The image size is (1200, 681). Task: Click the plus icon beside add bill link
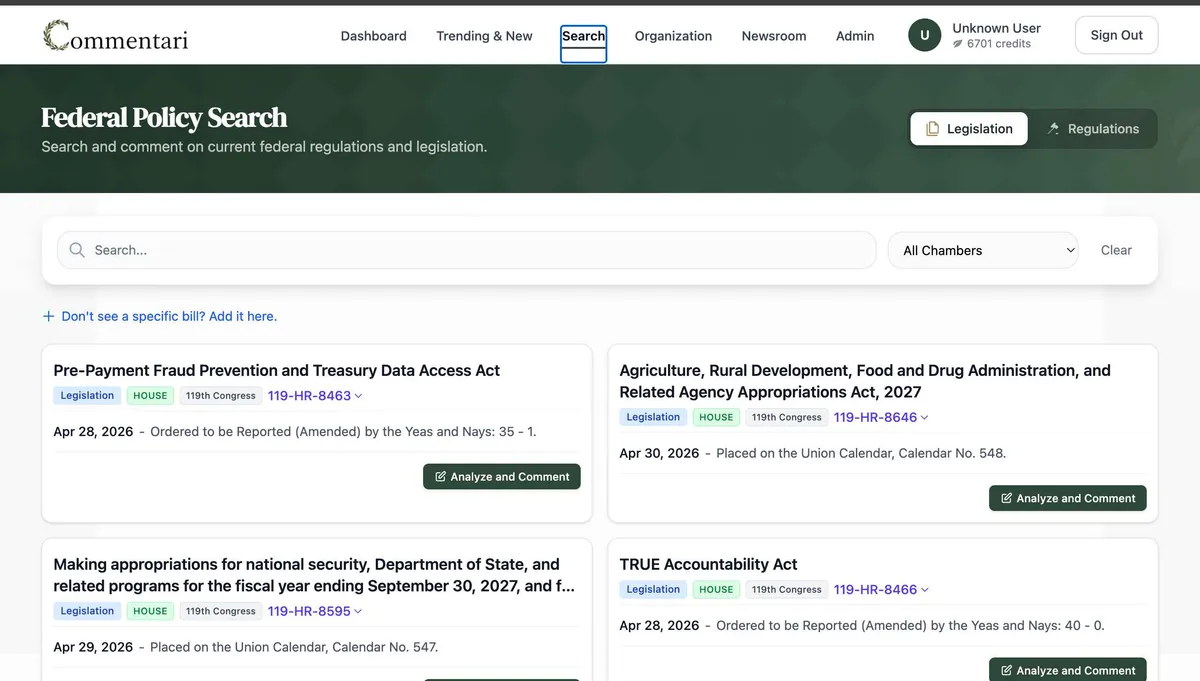48,316
